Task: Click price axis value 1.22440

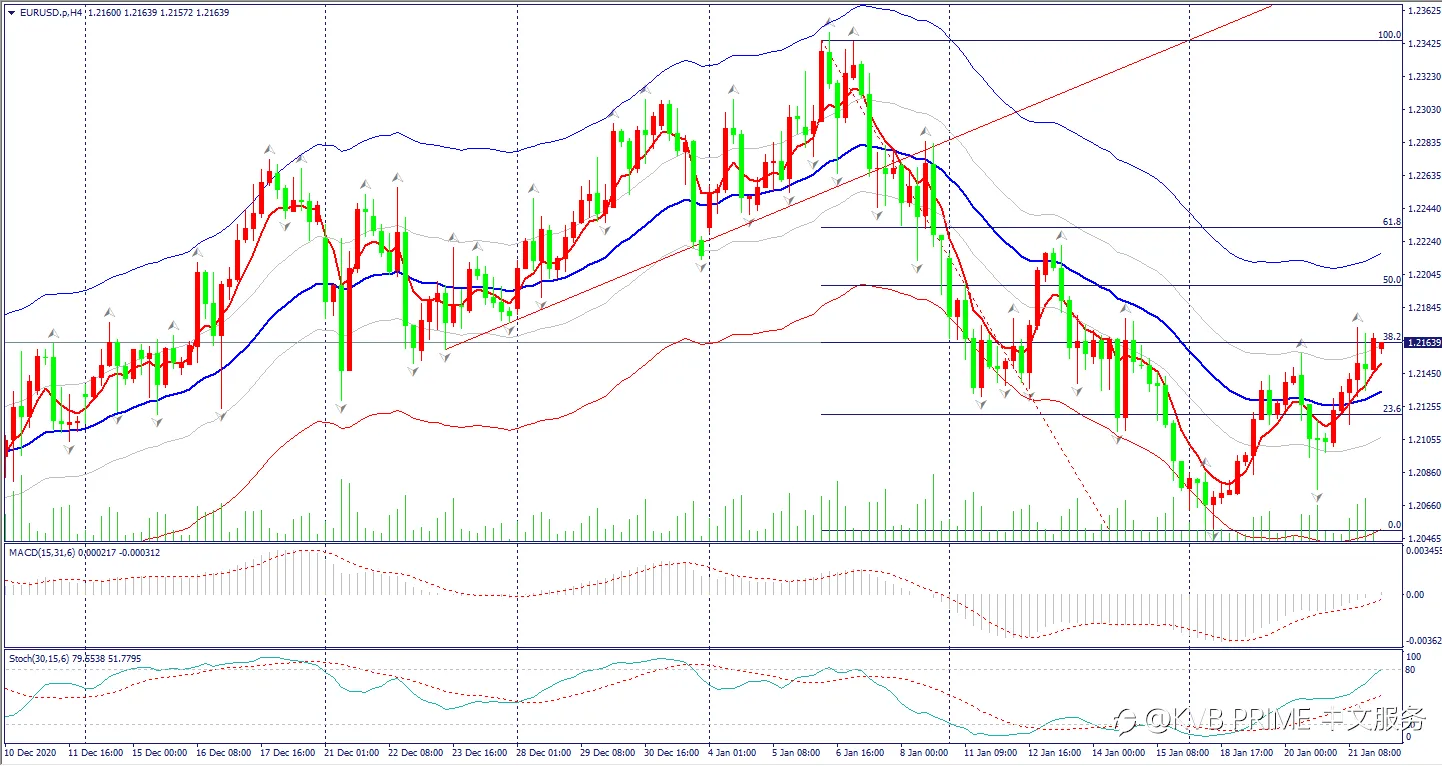Action: [x=1424, y=209]
